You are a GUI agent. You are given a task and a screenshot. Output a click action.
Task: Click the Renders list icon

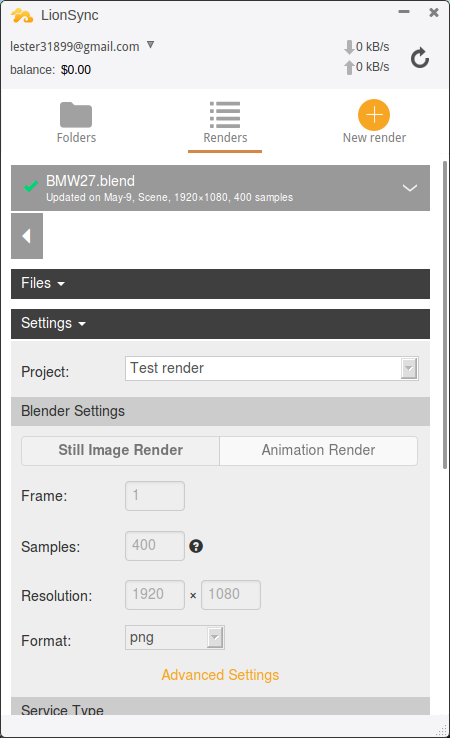(x=225, y=114)
